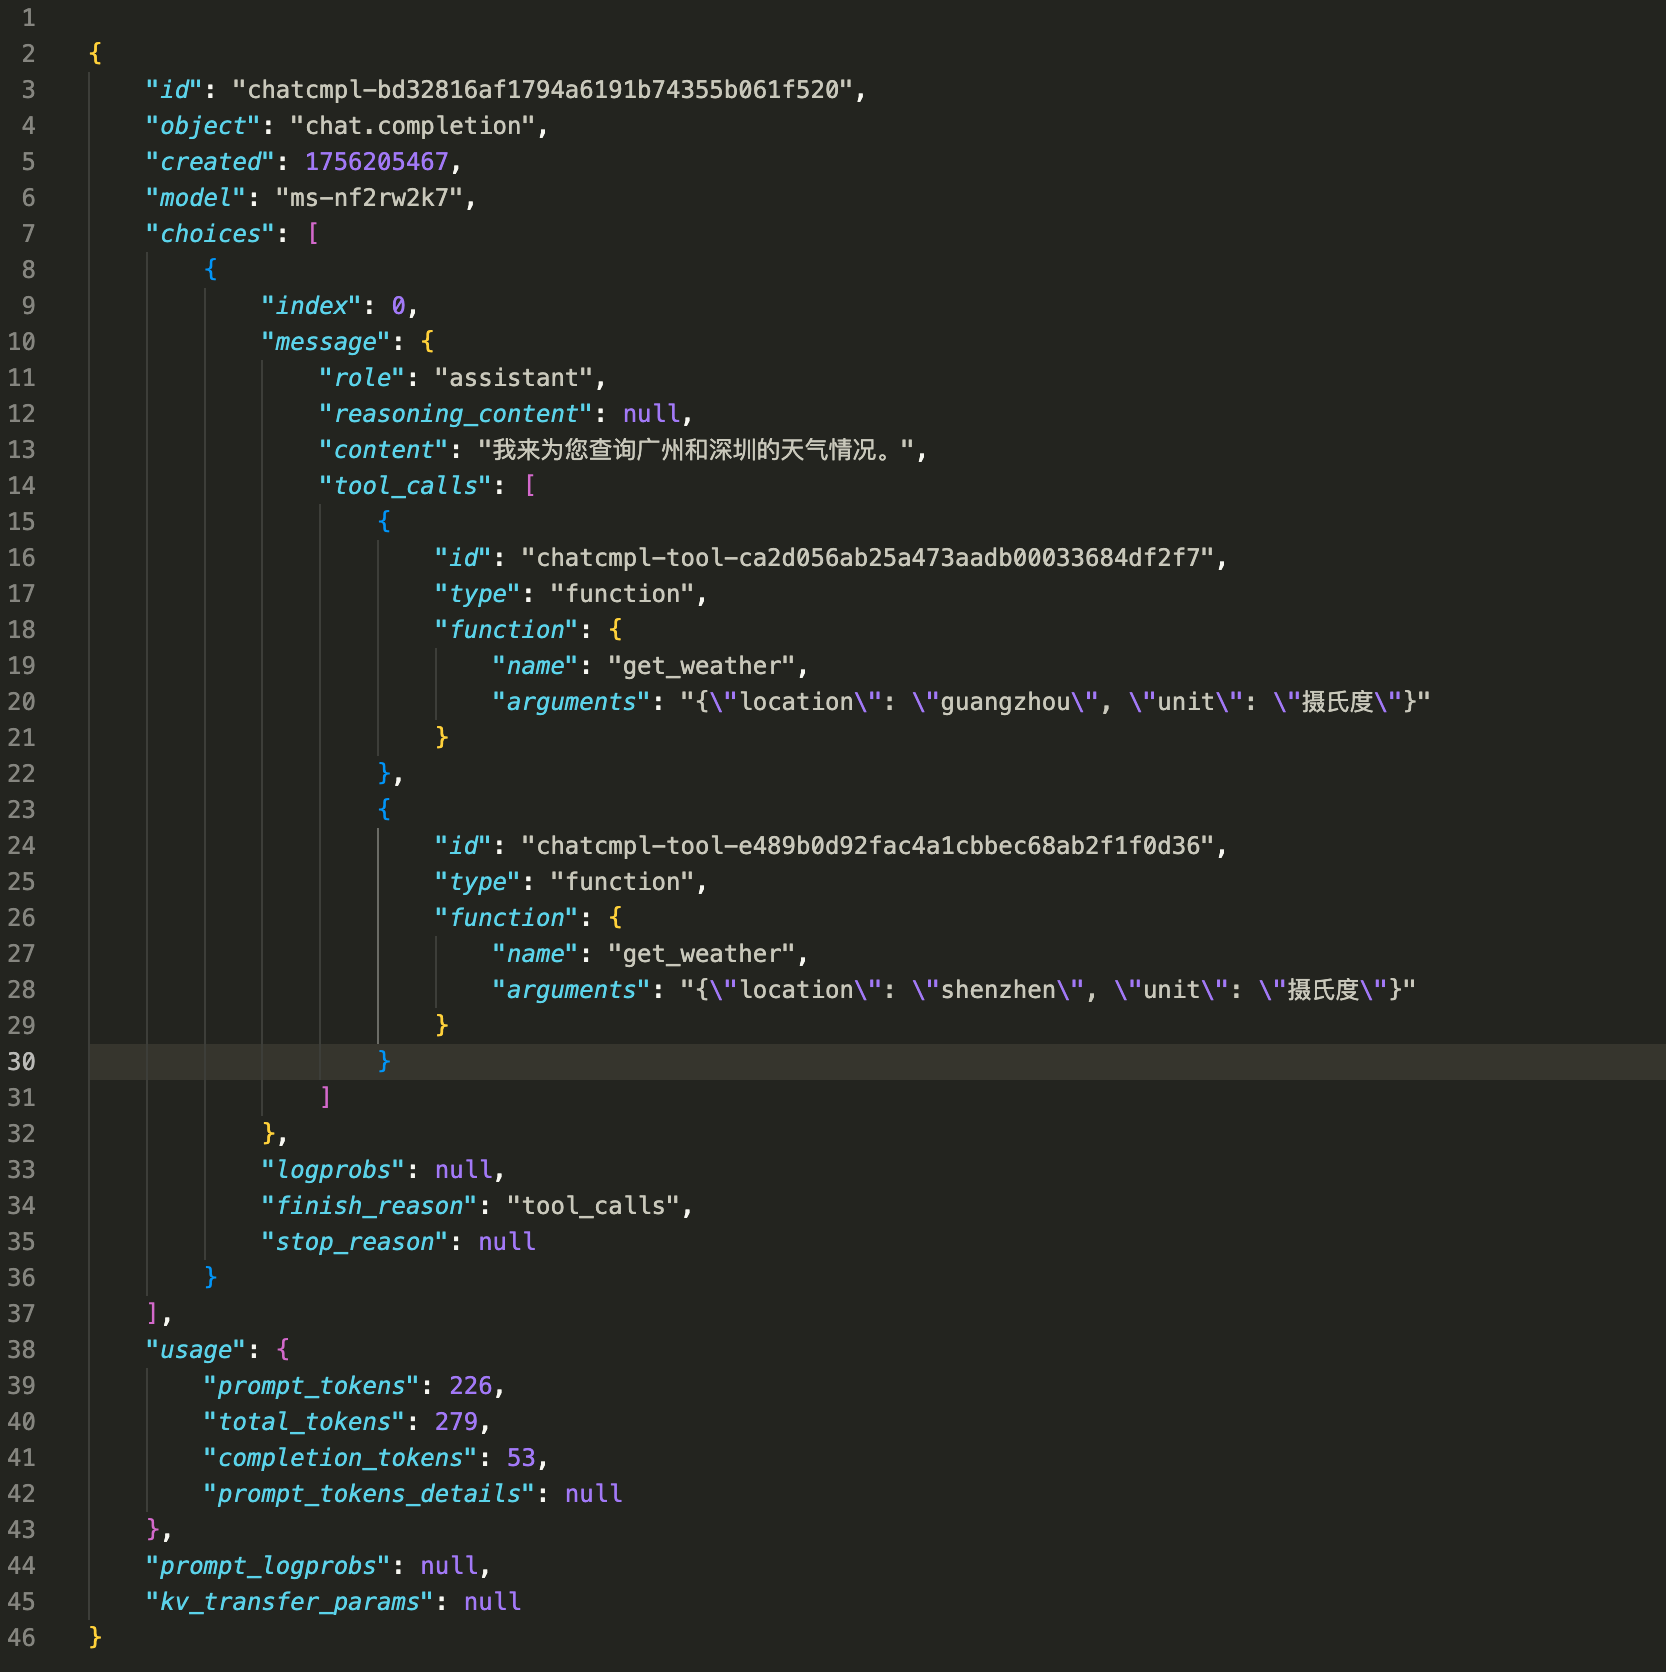This screenshot has width=1666, height=1672.
Task: Click the index value 0
Action: (x=398, y=306)
